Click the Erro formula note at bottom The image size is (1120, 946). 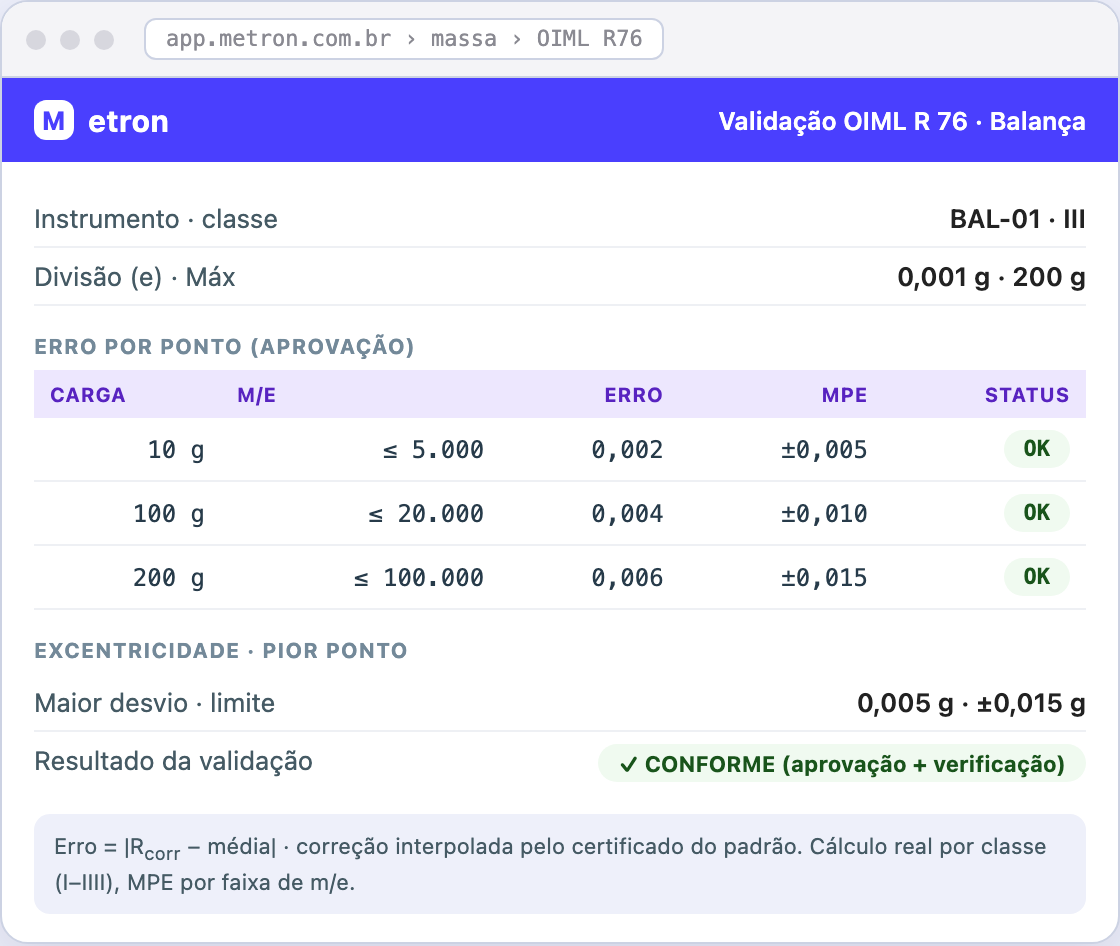560,864
